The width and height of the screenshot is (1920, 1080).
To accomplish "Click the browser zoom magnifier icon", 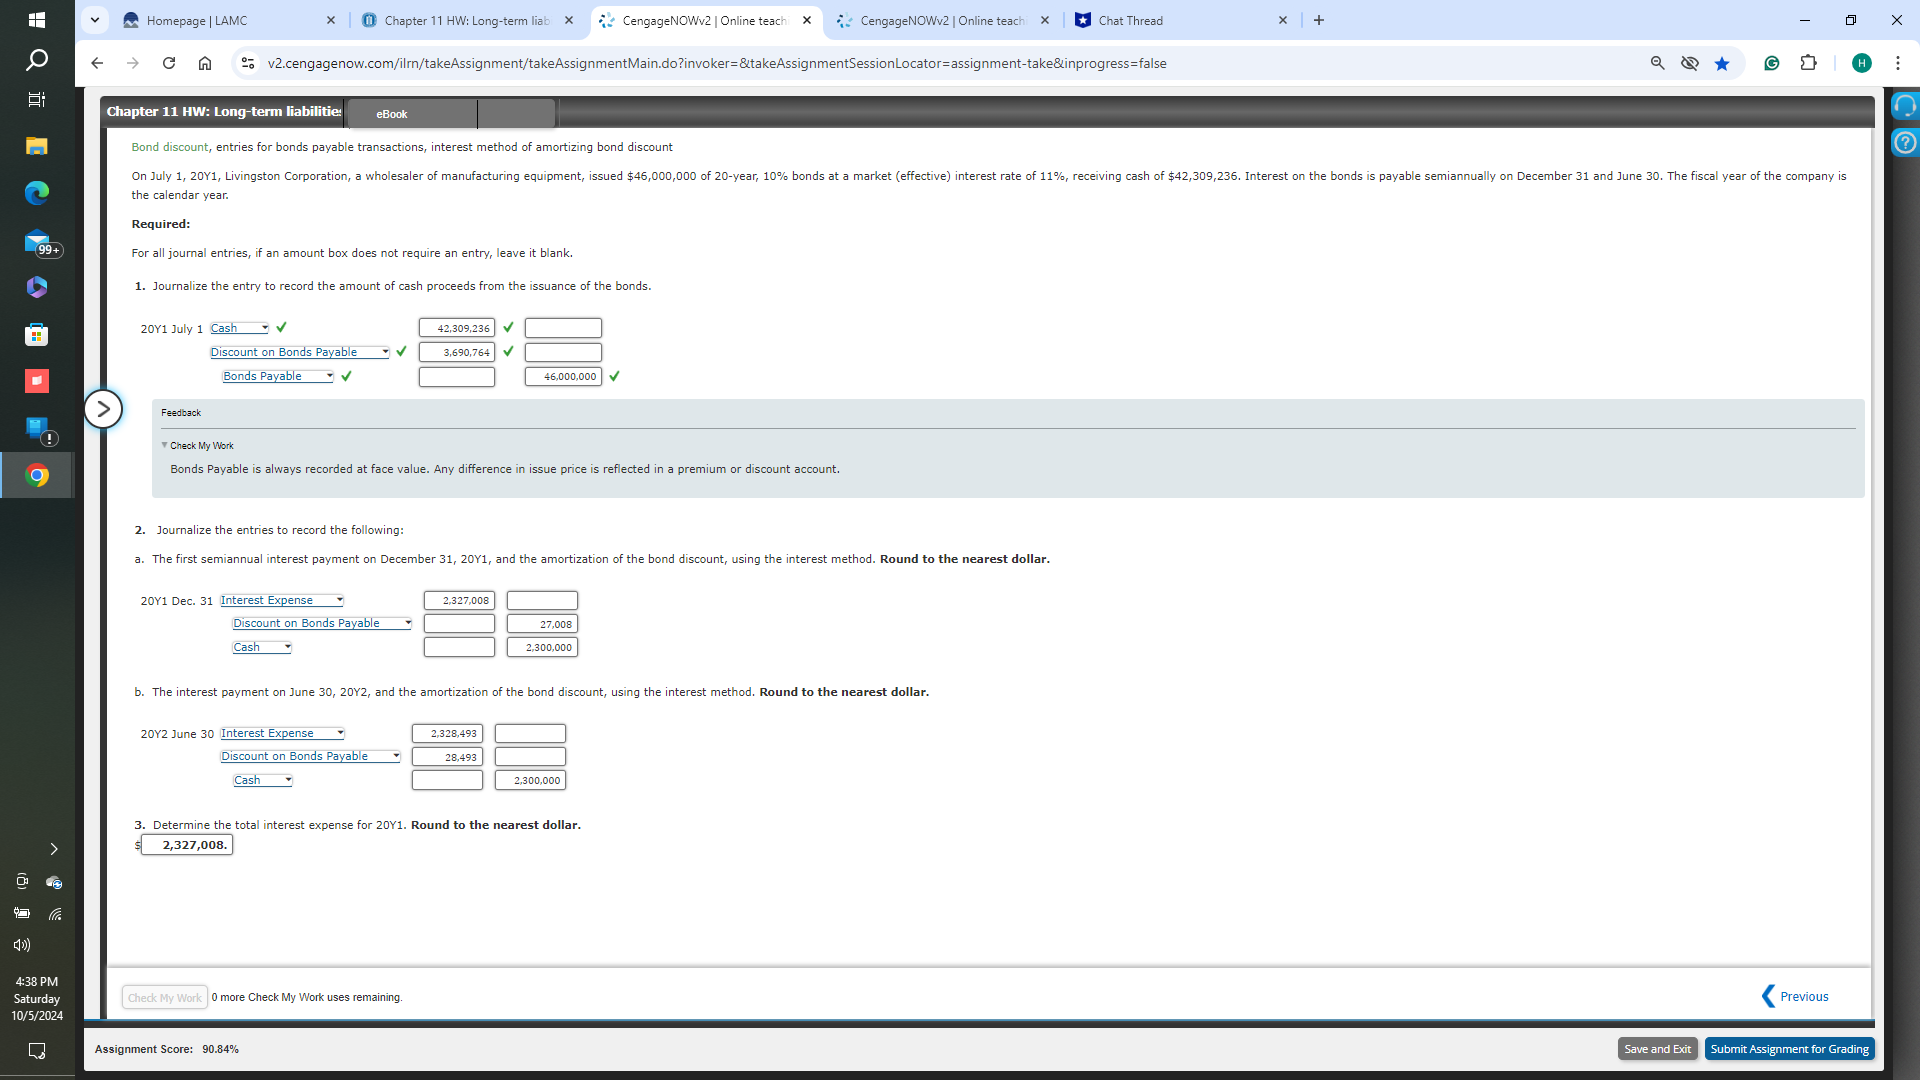I will click(1657, 63).
